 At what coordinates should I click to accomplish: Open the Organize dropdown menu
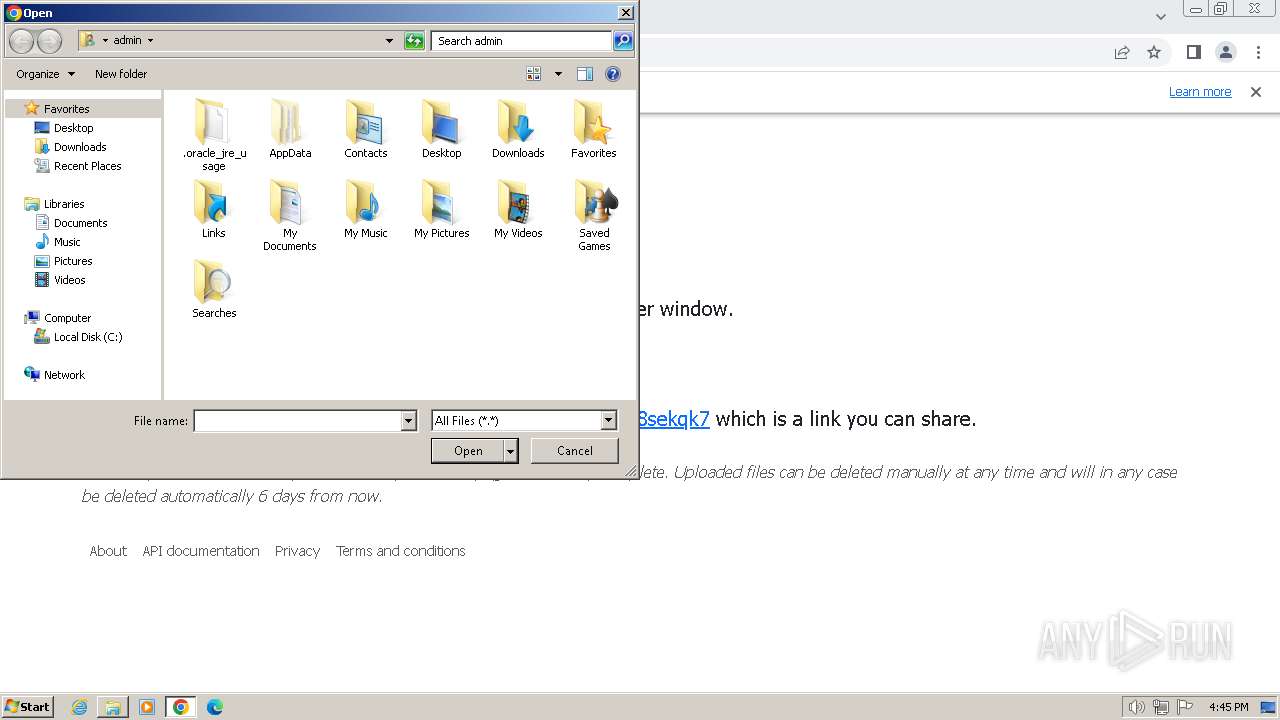(45, 74)
